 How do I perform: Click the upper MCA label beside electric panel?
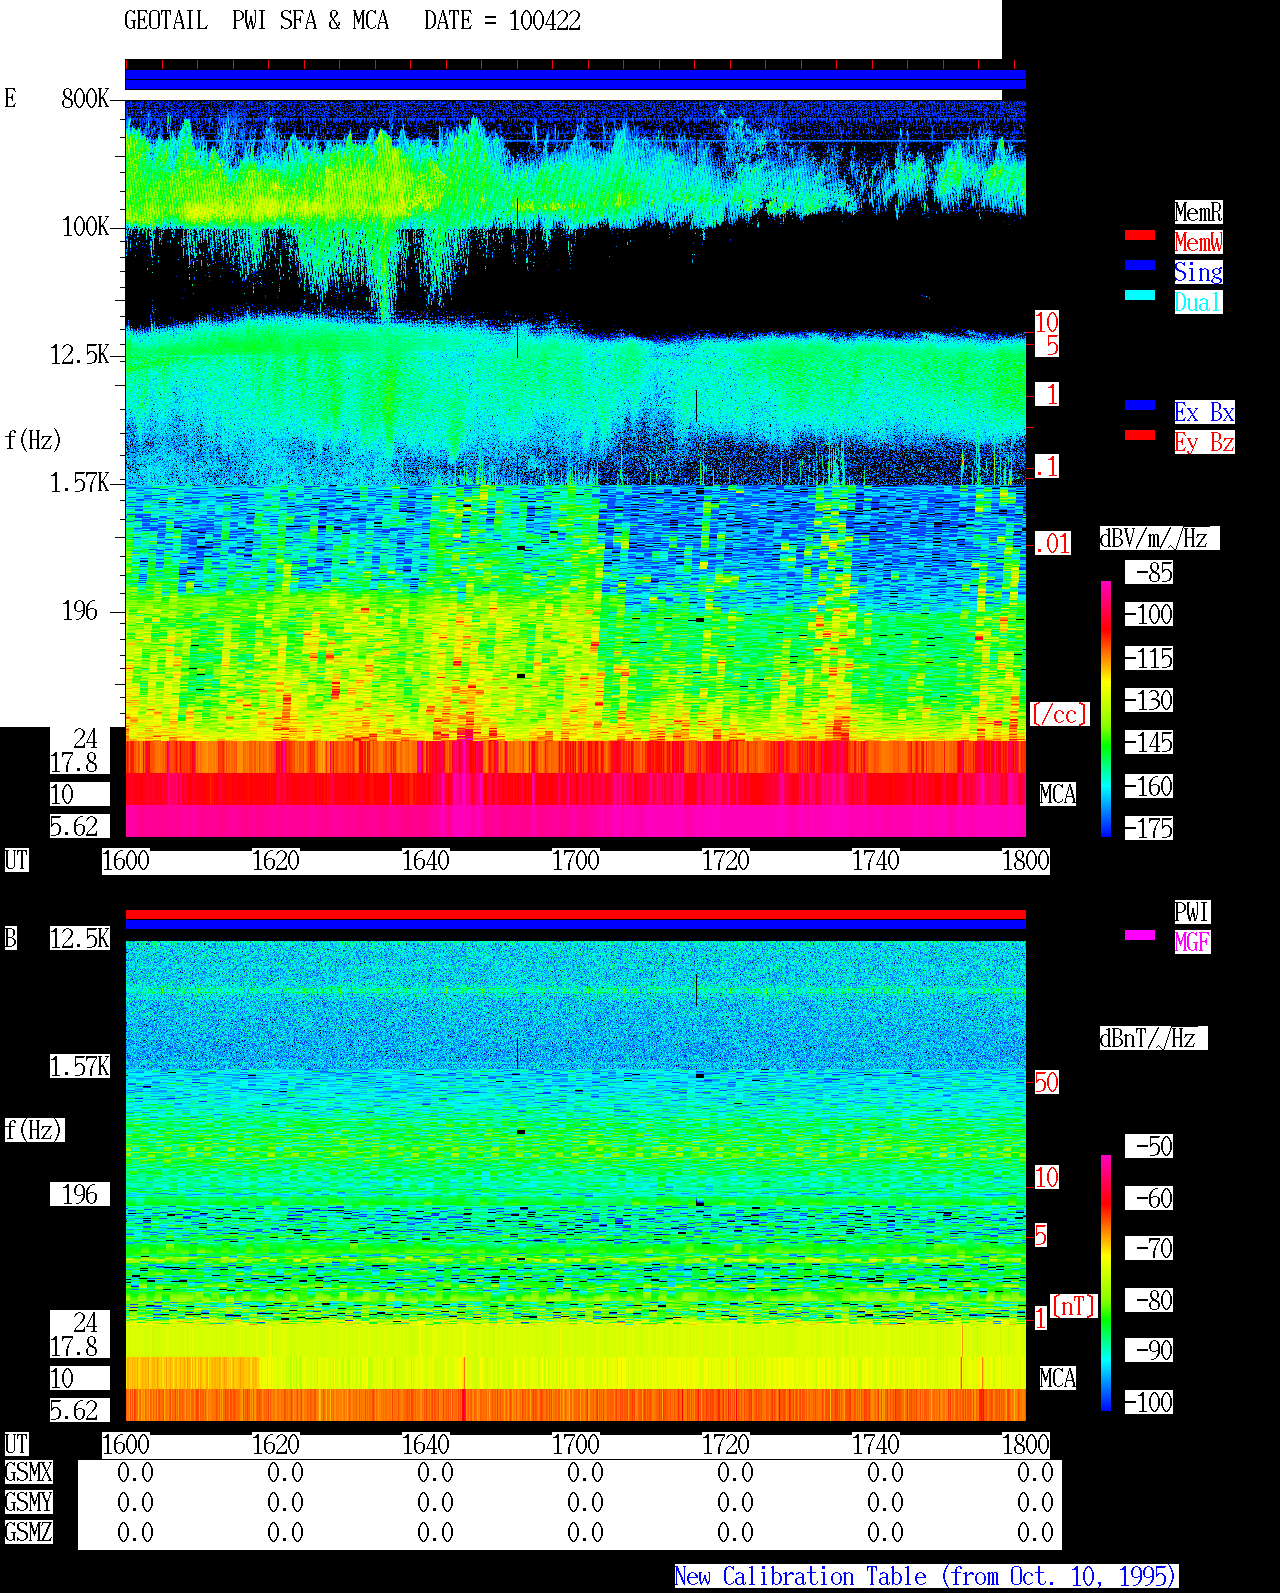[x=1057, y=795]
